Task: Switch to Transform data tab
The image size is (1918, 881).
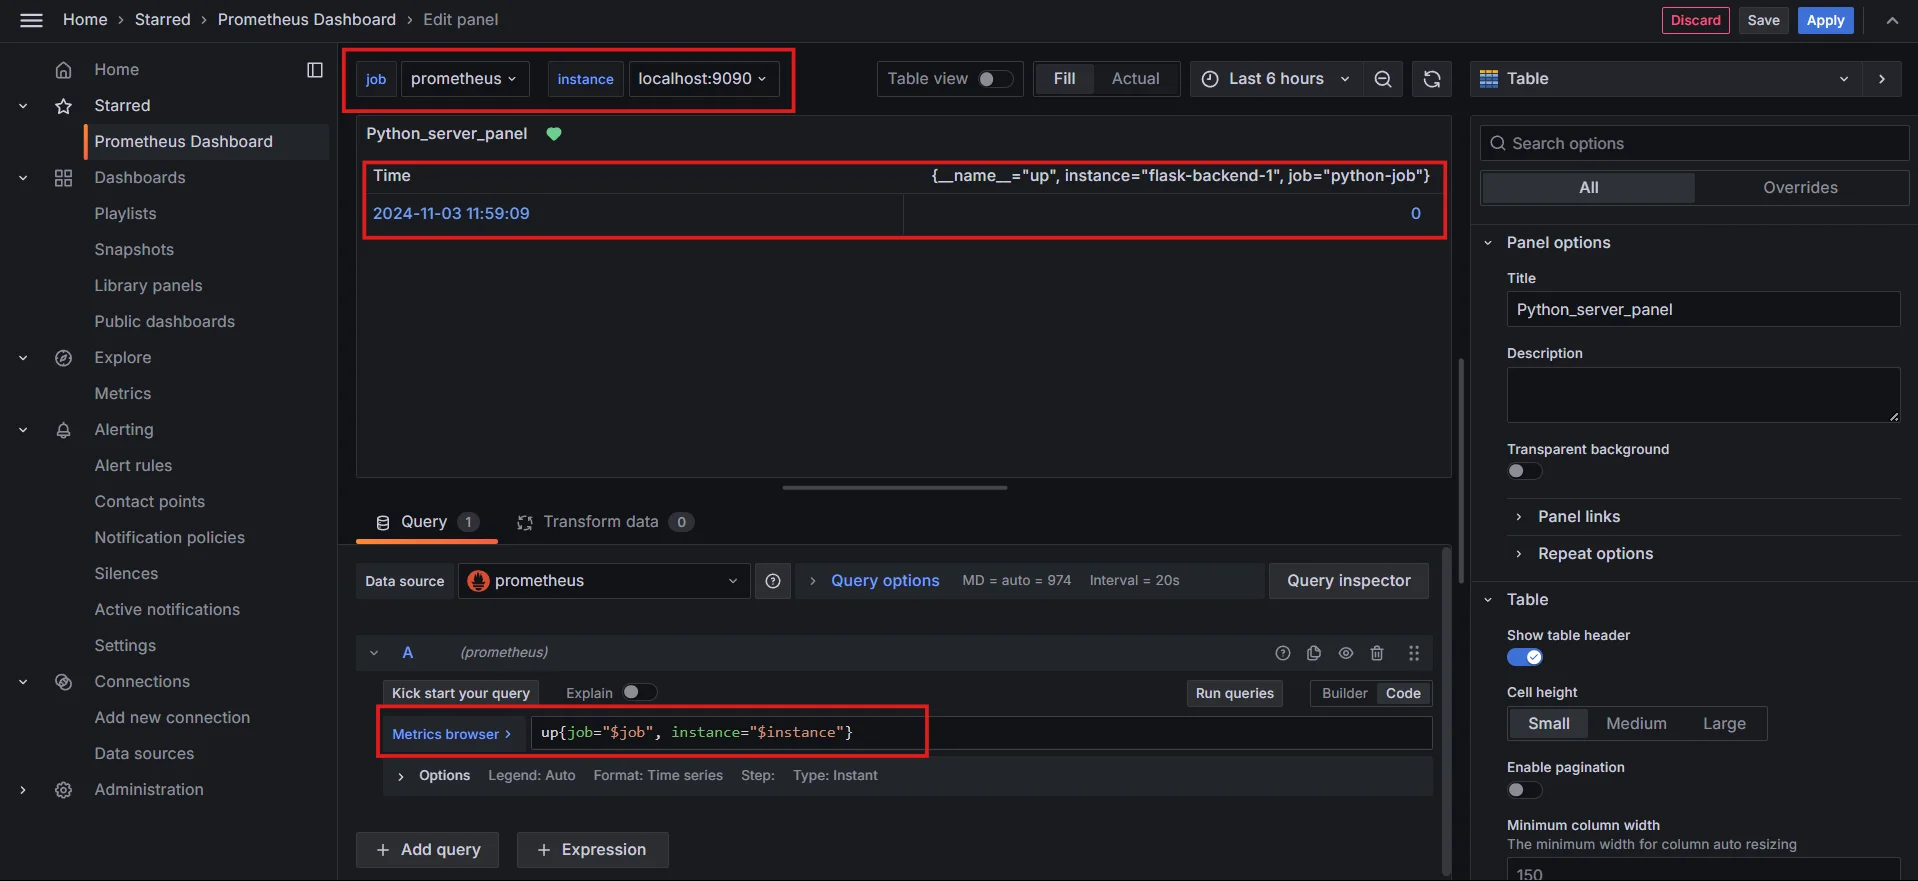Action: point(605,522)
